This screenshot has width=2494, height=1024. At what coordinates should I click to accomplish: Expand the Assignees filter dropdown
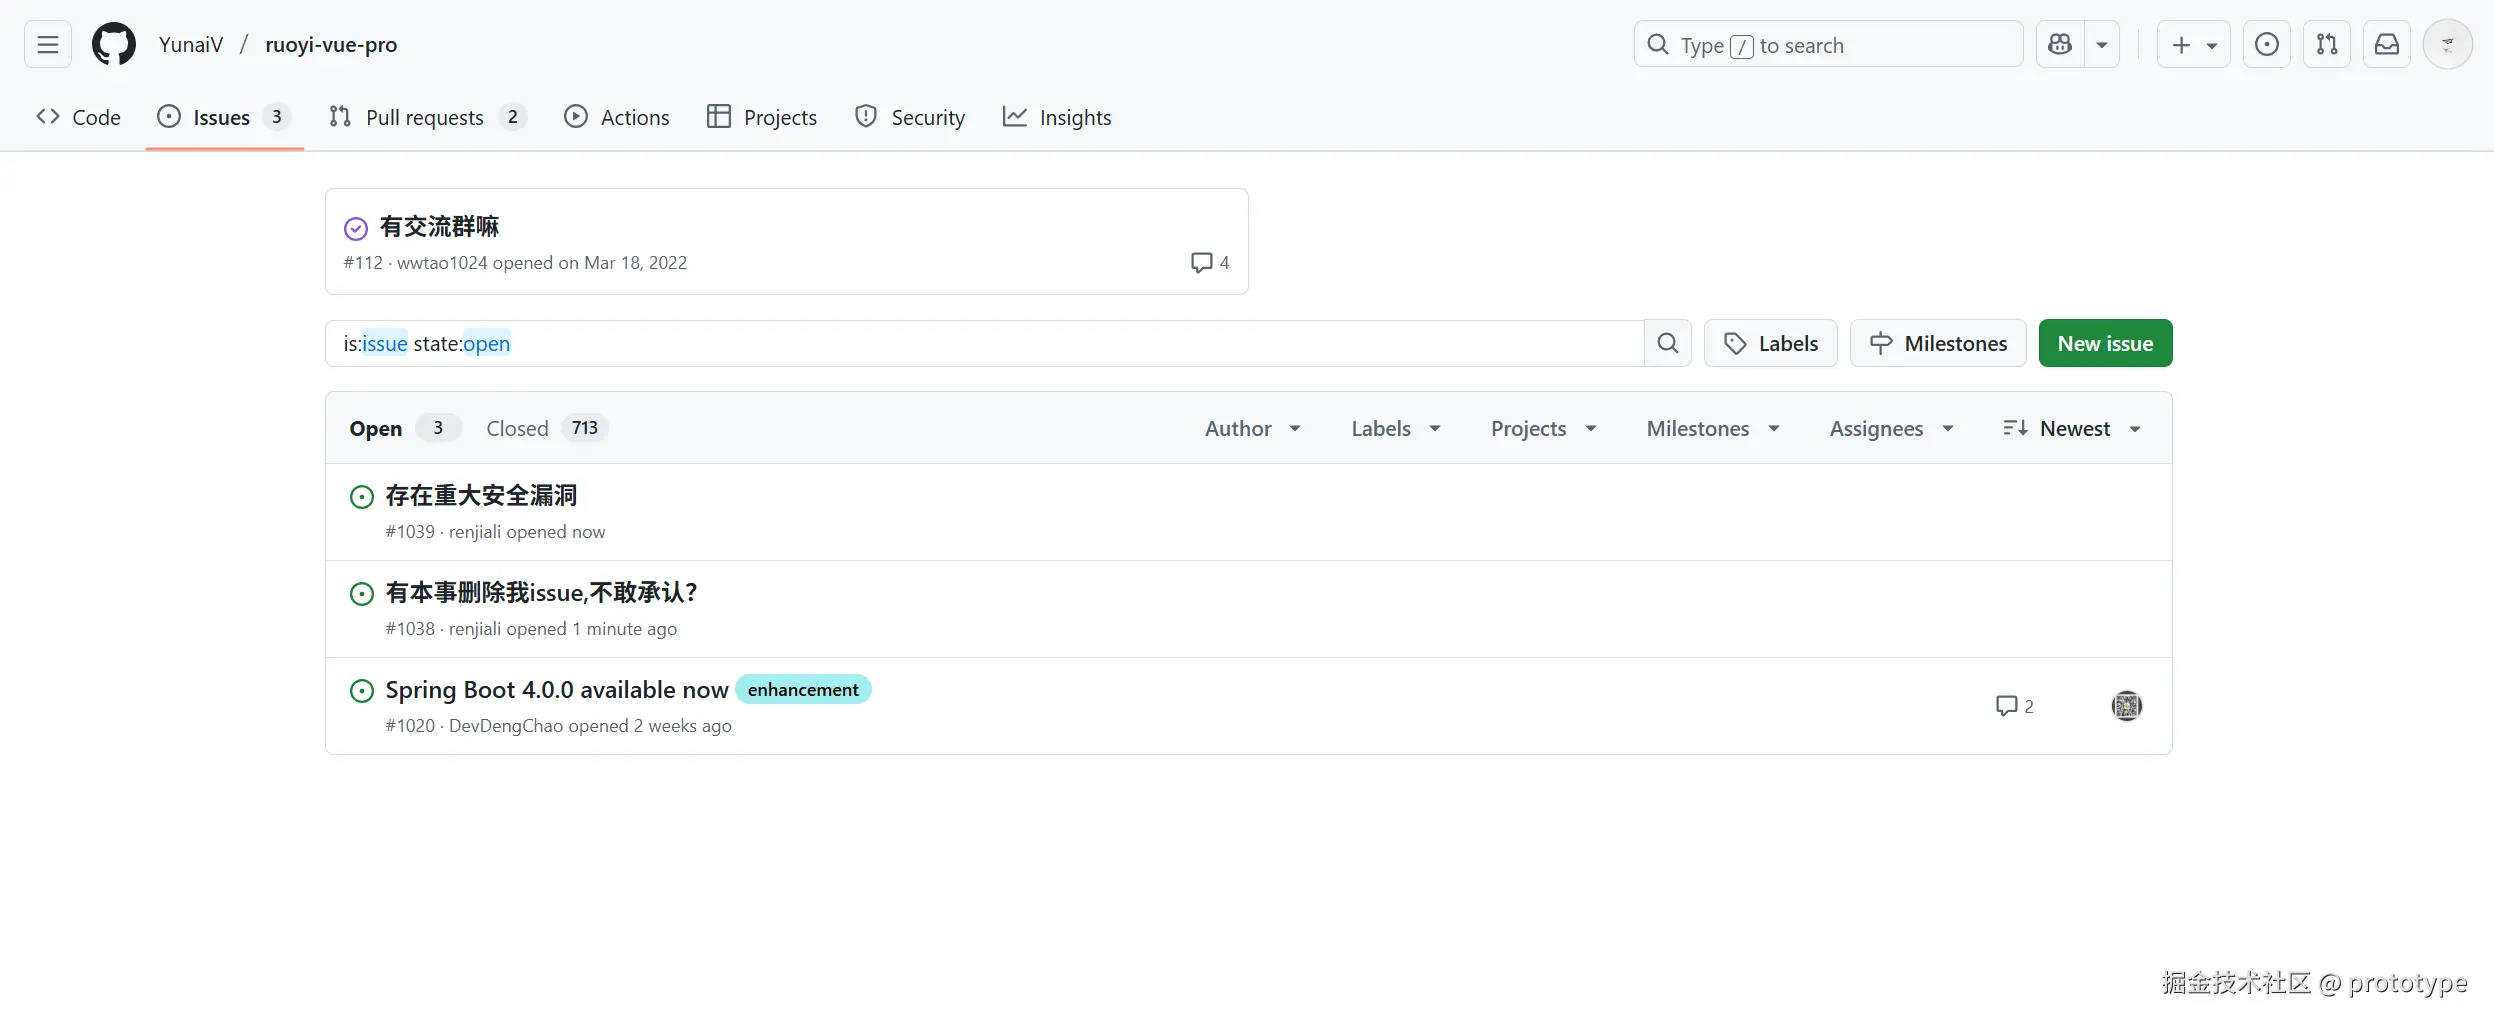tap(1892, 429)
